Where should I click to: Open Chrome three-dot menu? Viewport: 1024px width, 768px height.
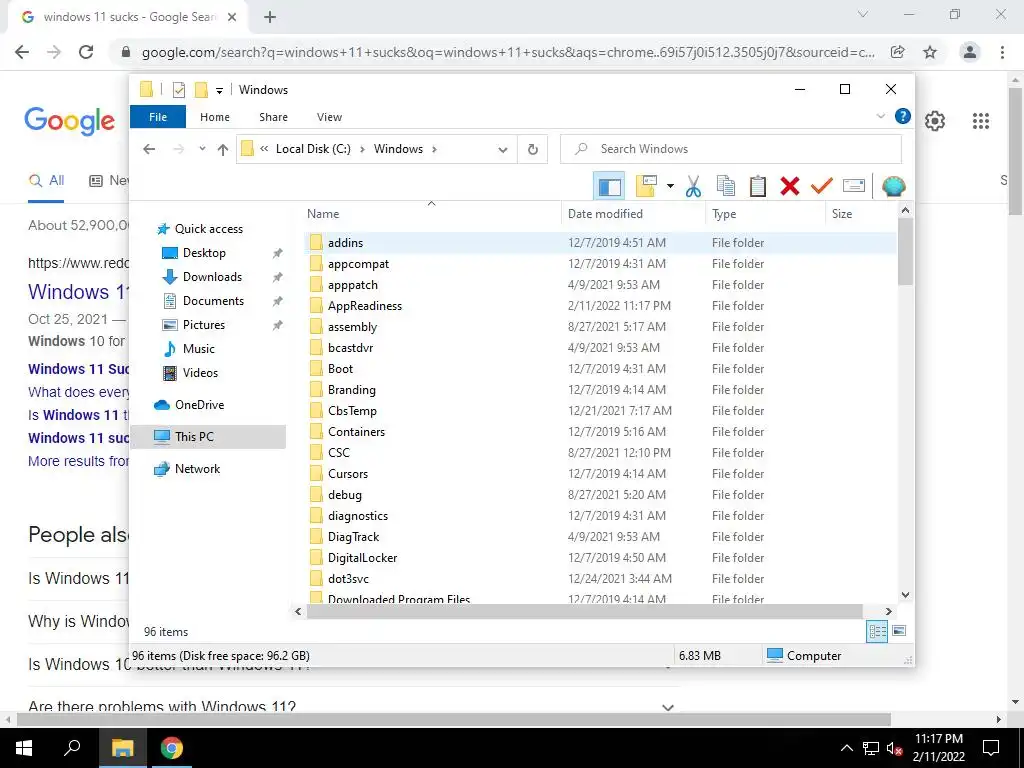[x=1002, y=52]
